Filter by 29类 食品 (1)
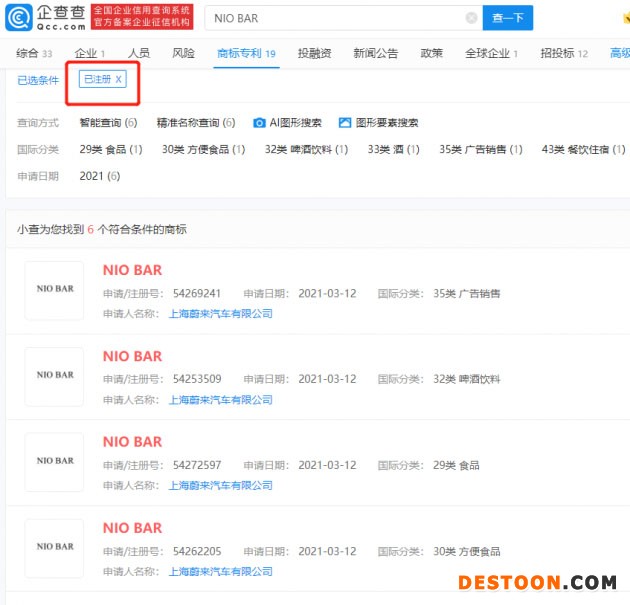 pos(111,149)
